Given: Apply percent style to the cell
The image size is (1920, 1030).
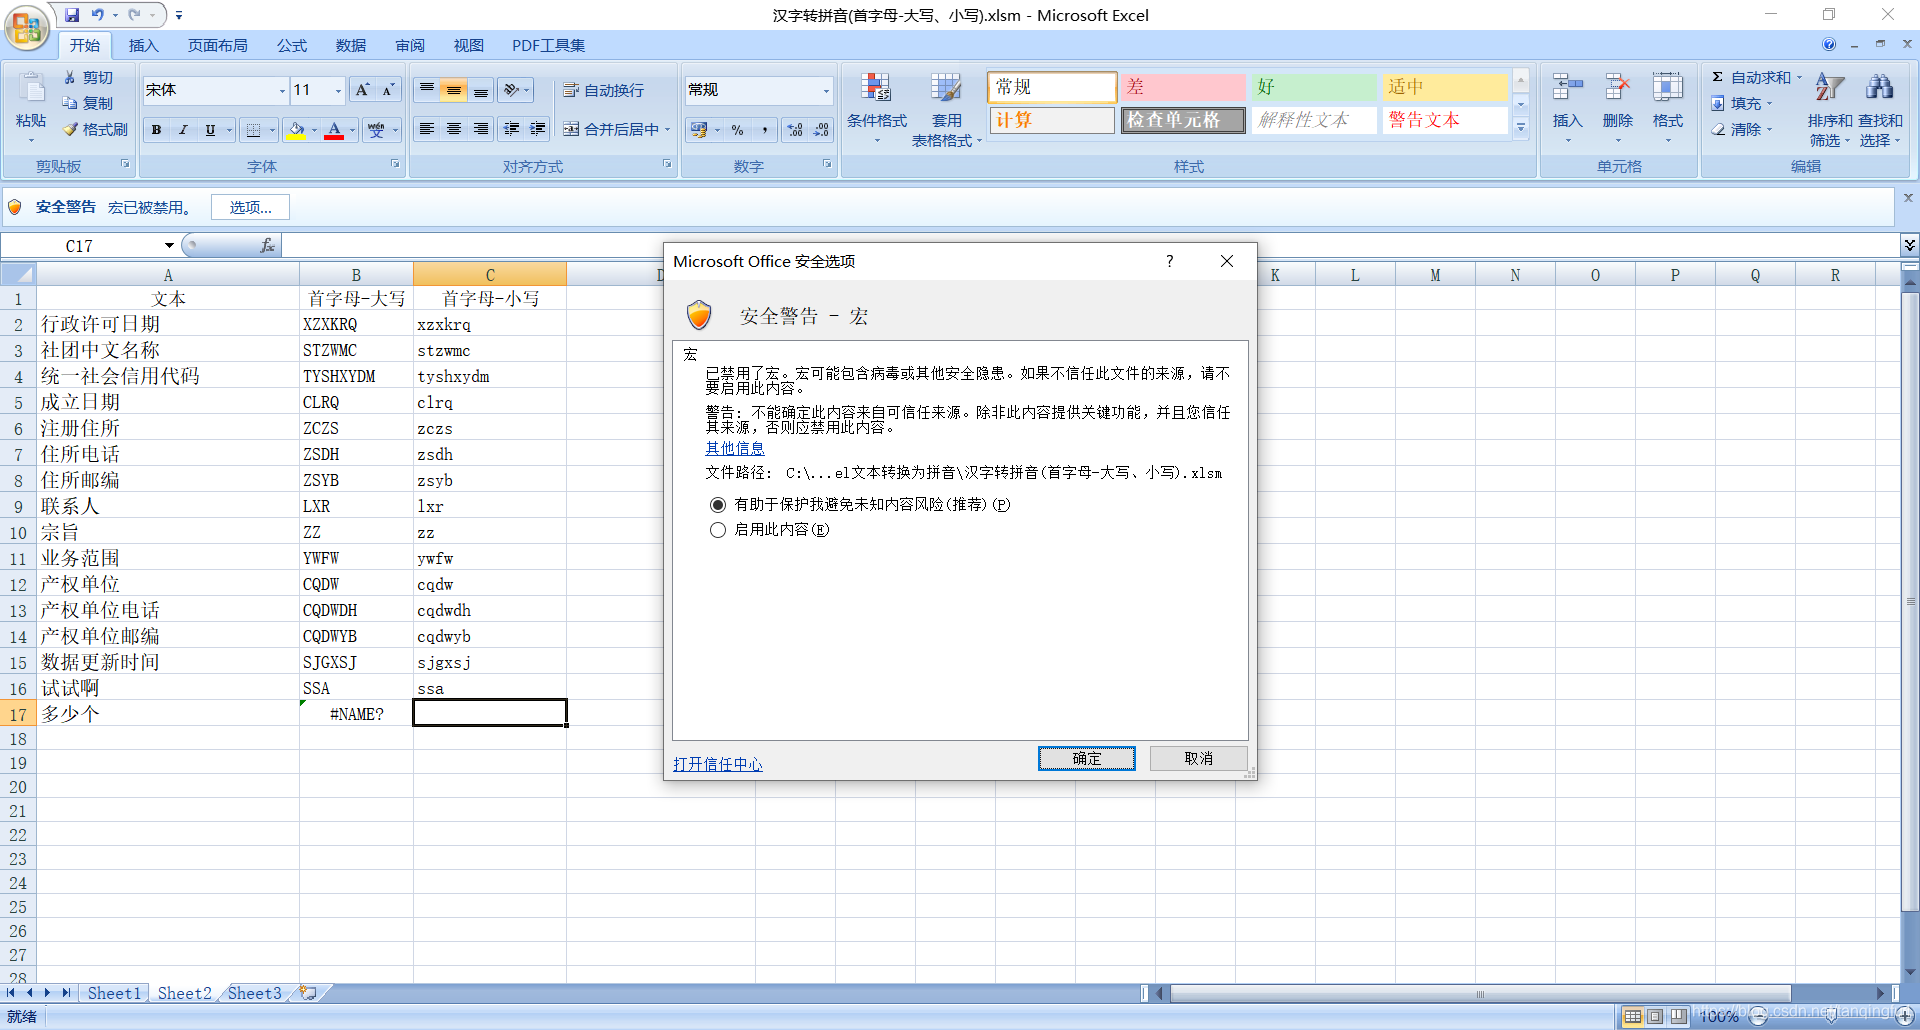Looking at the screenshot, I should tap(737, 130).
